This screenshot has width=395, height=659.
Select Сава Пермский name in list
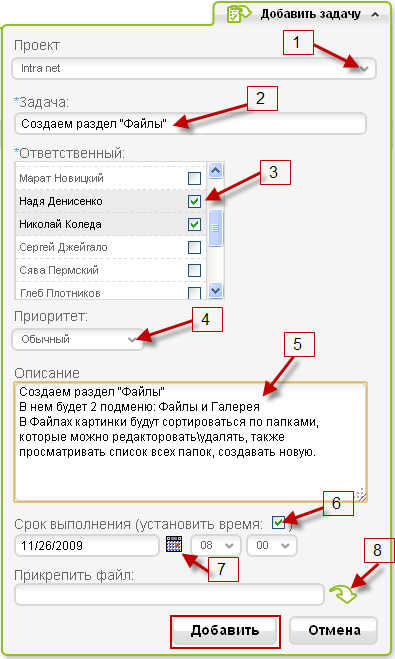coord(59,270)
